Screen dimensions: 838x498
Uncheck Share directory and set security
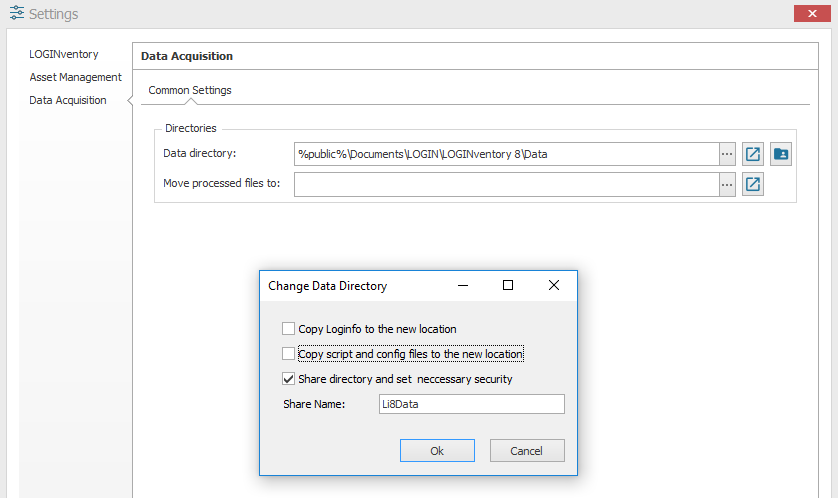pyautogui.click(x=289, y=379)
